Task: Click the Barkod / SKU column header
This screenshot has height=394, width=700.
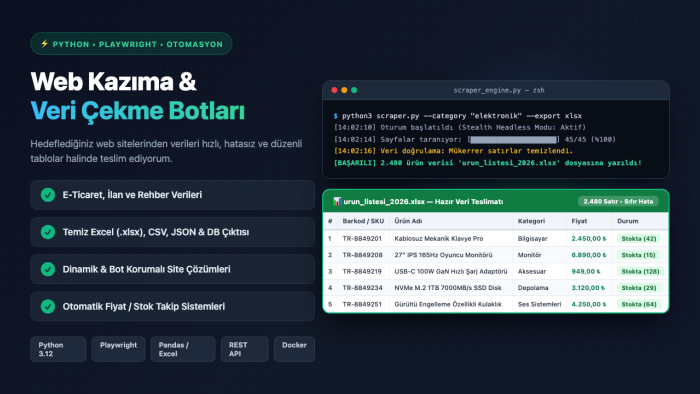Action: click(x=363, y=221)
